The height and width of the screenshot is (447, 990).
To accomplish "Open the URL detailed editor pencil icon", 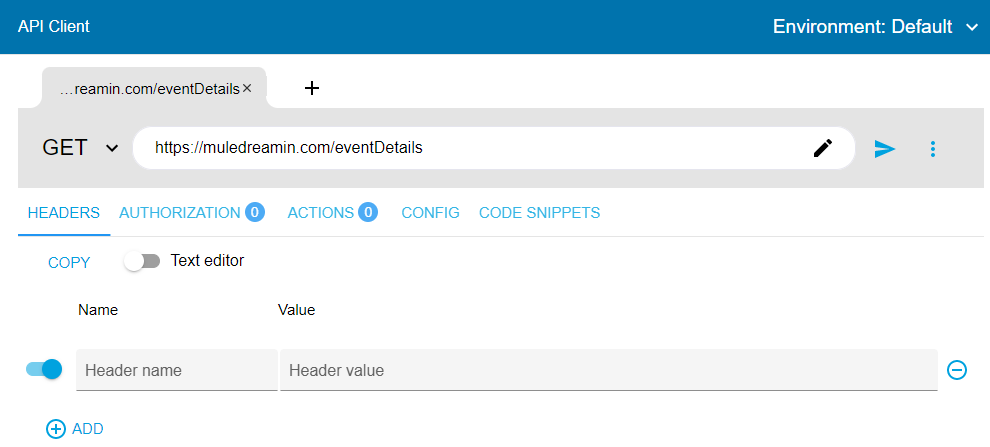I will tap(823, 148).
